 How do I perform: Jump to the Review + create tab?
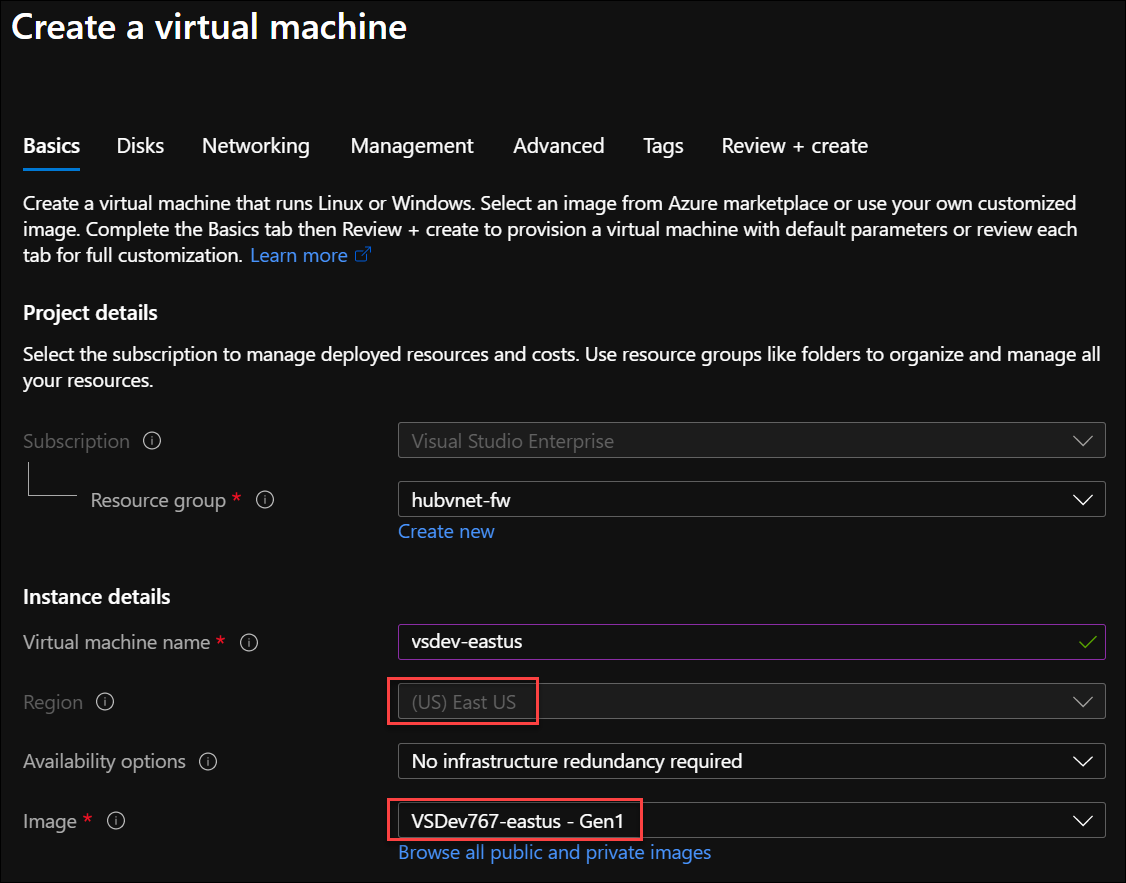pos(794,146)
